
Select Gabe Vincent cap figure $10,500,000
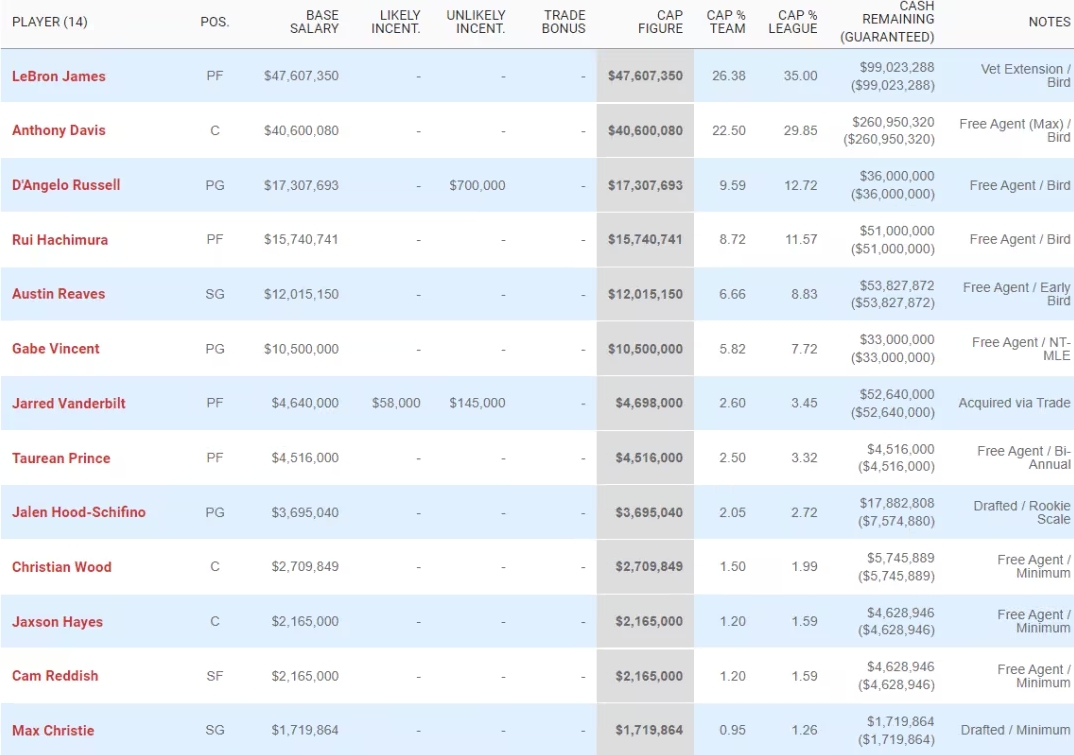pos(645,349)
